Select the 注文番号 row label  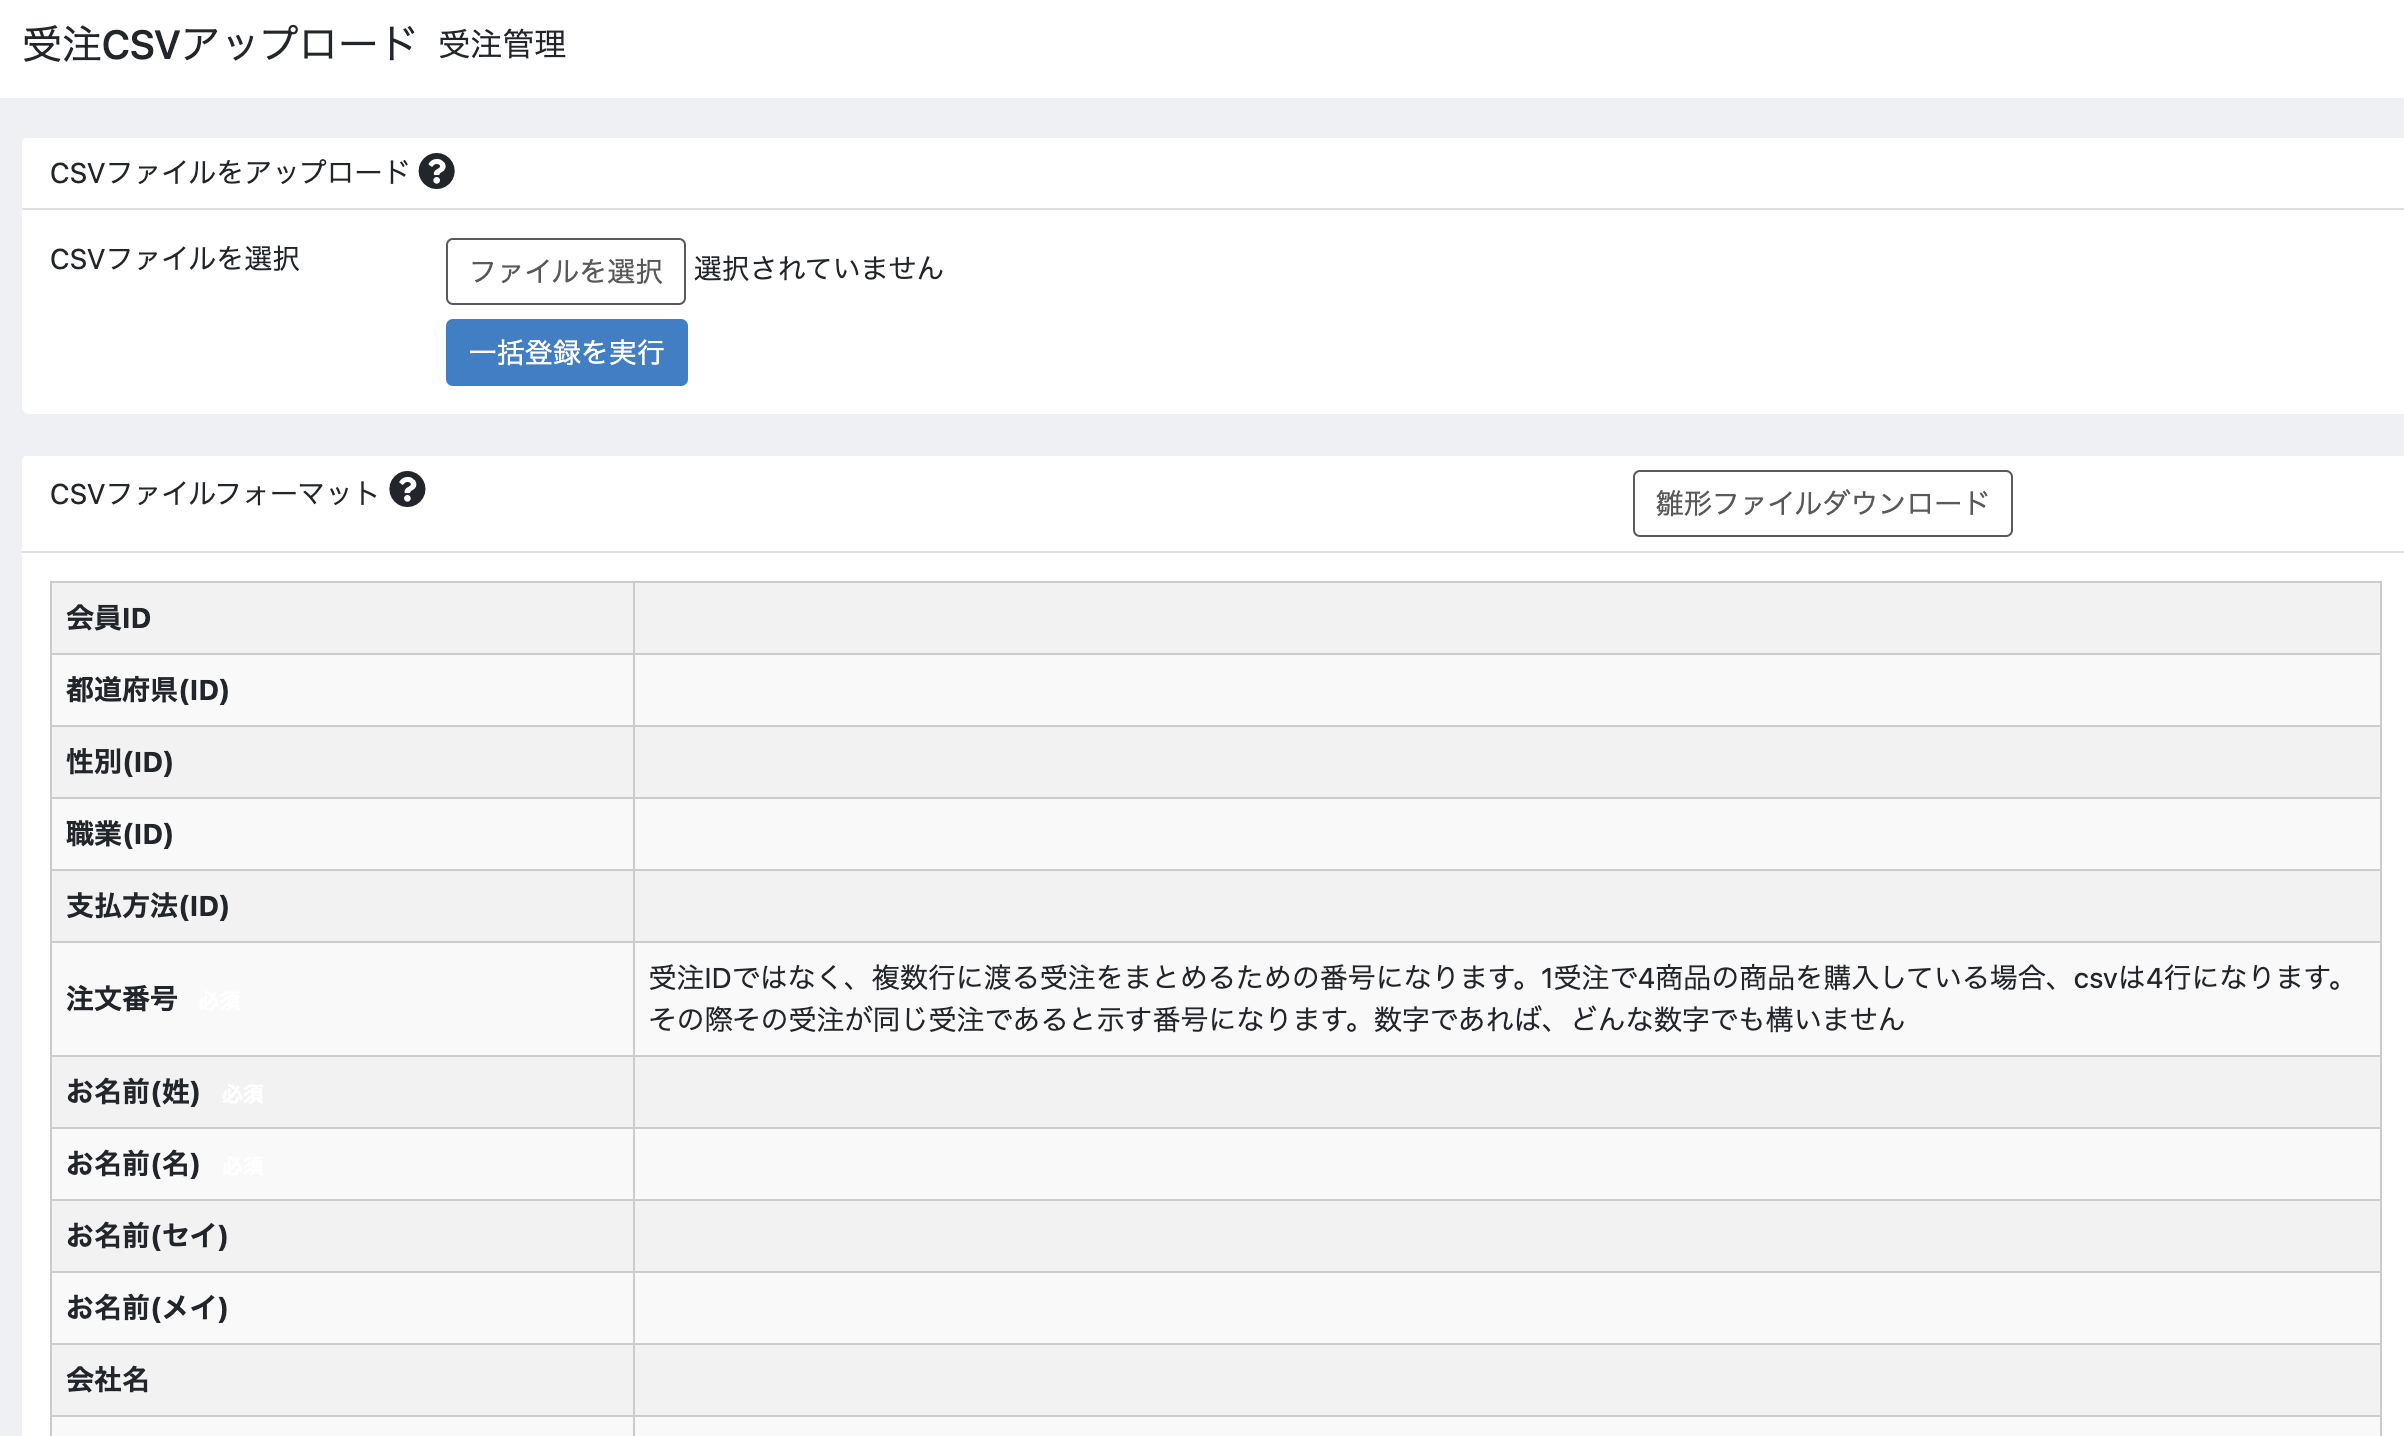click(122, 999)
